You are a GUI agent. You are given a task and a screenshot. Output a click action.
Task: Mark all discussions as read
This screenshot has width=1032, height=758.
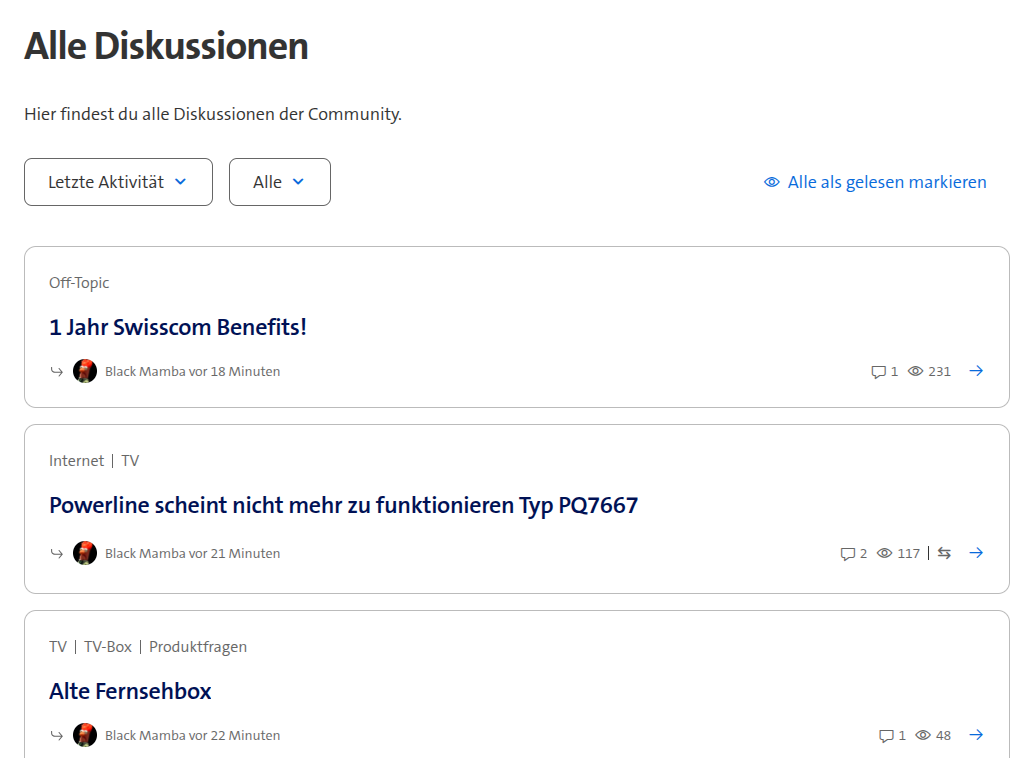[x=875, y=182]
